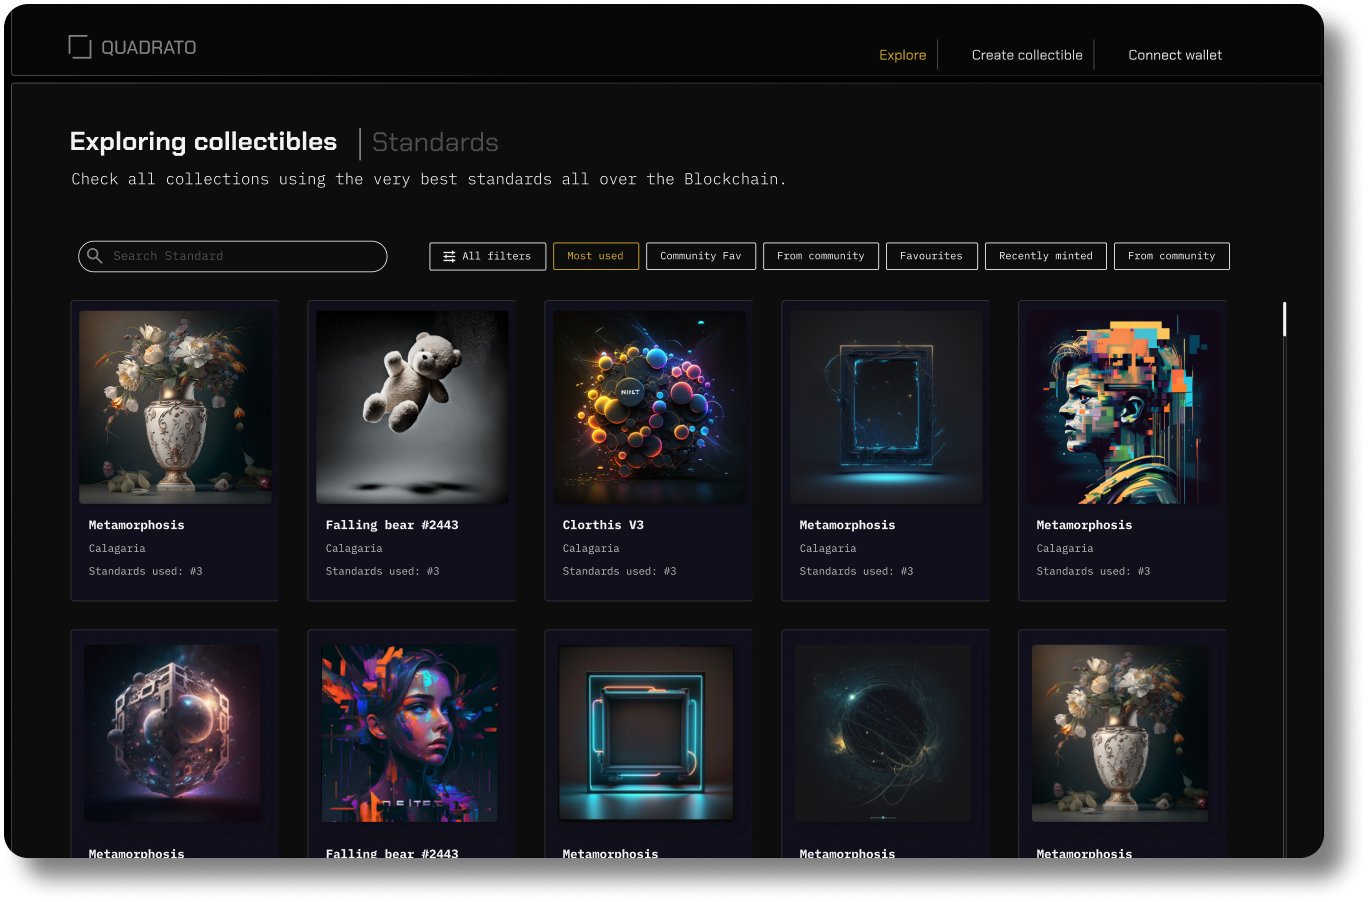Open the neon teal square frame artwork
1368x902 pixels.
click(x=647, y=733)
